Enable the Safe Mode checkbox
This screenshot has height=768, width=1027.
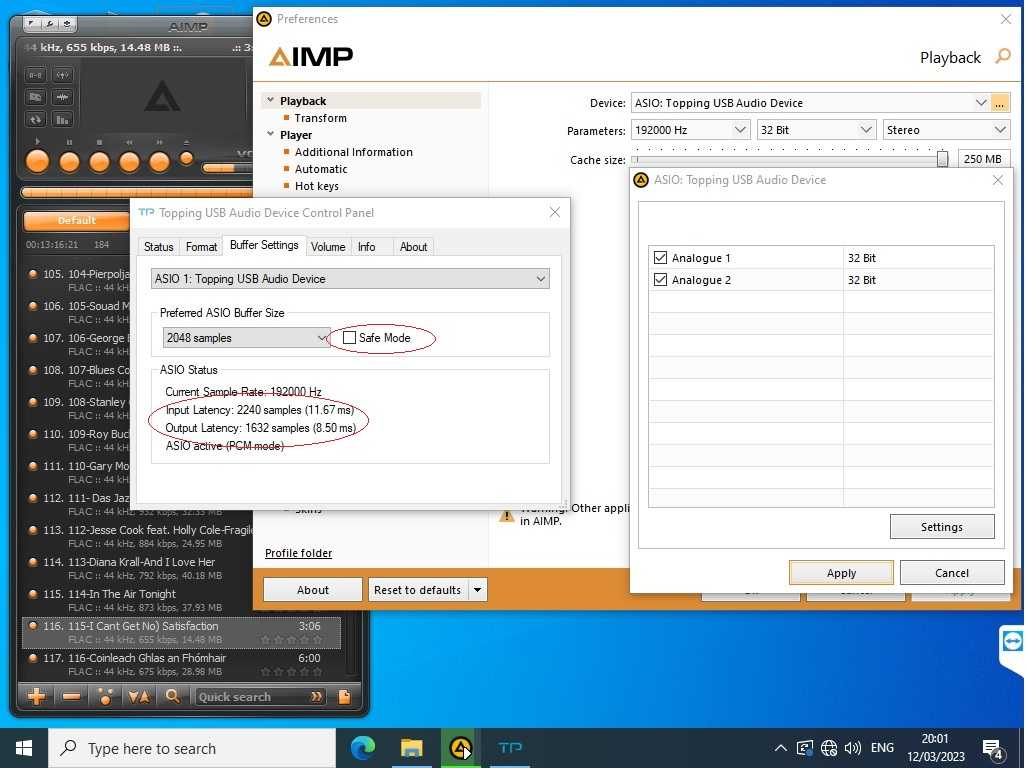point(349,338)
